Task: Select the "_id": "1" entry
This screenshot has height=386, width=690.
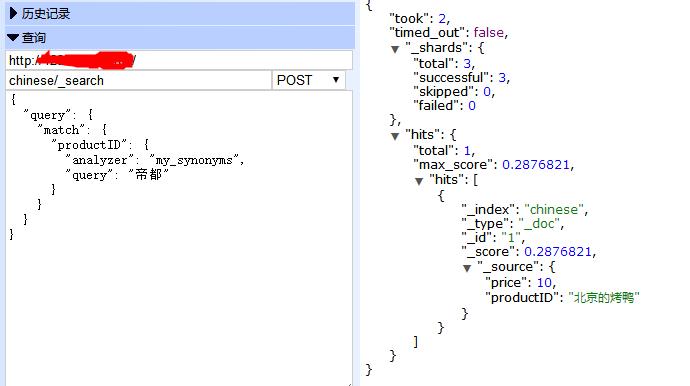Action: coord(493,238)
